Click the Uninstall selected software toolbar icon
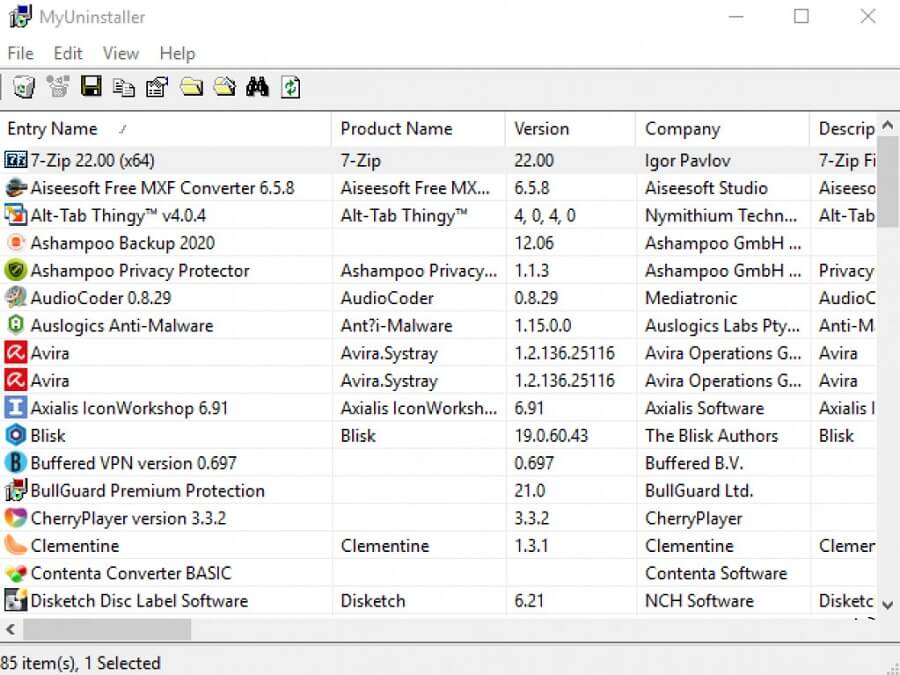900x675 pixels. 23,88
